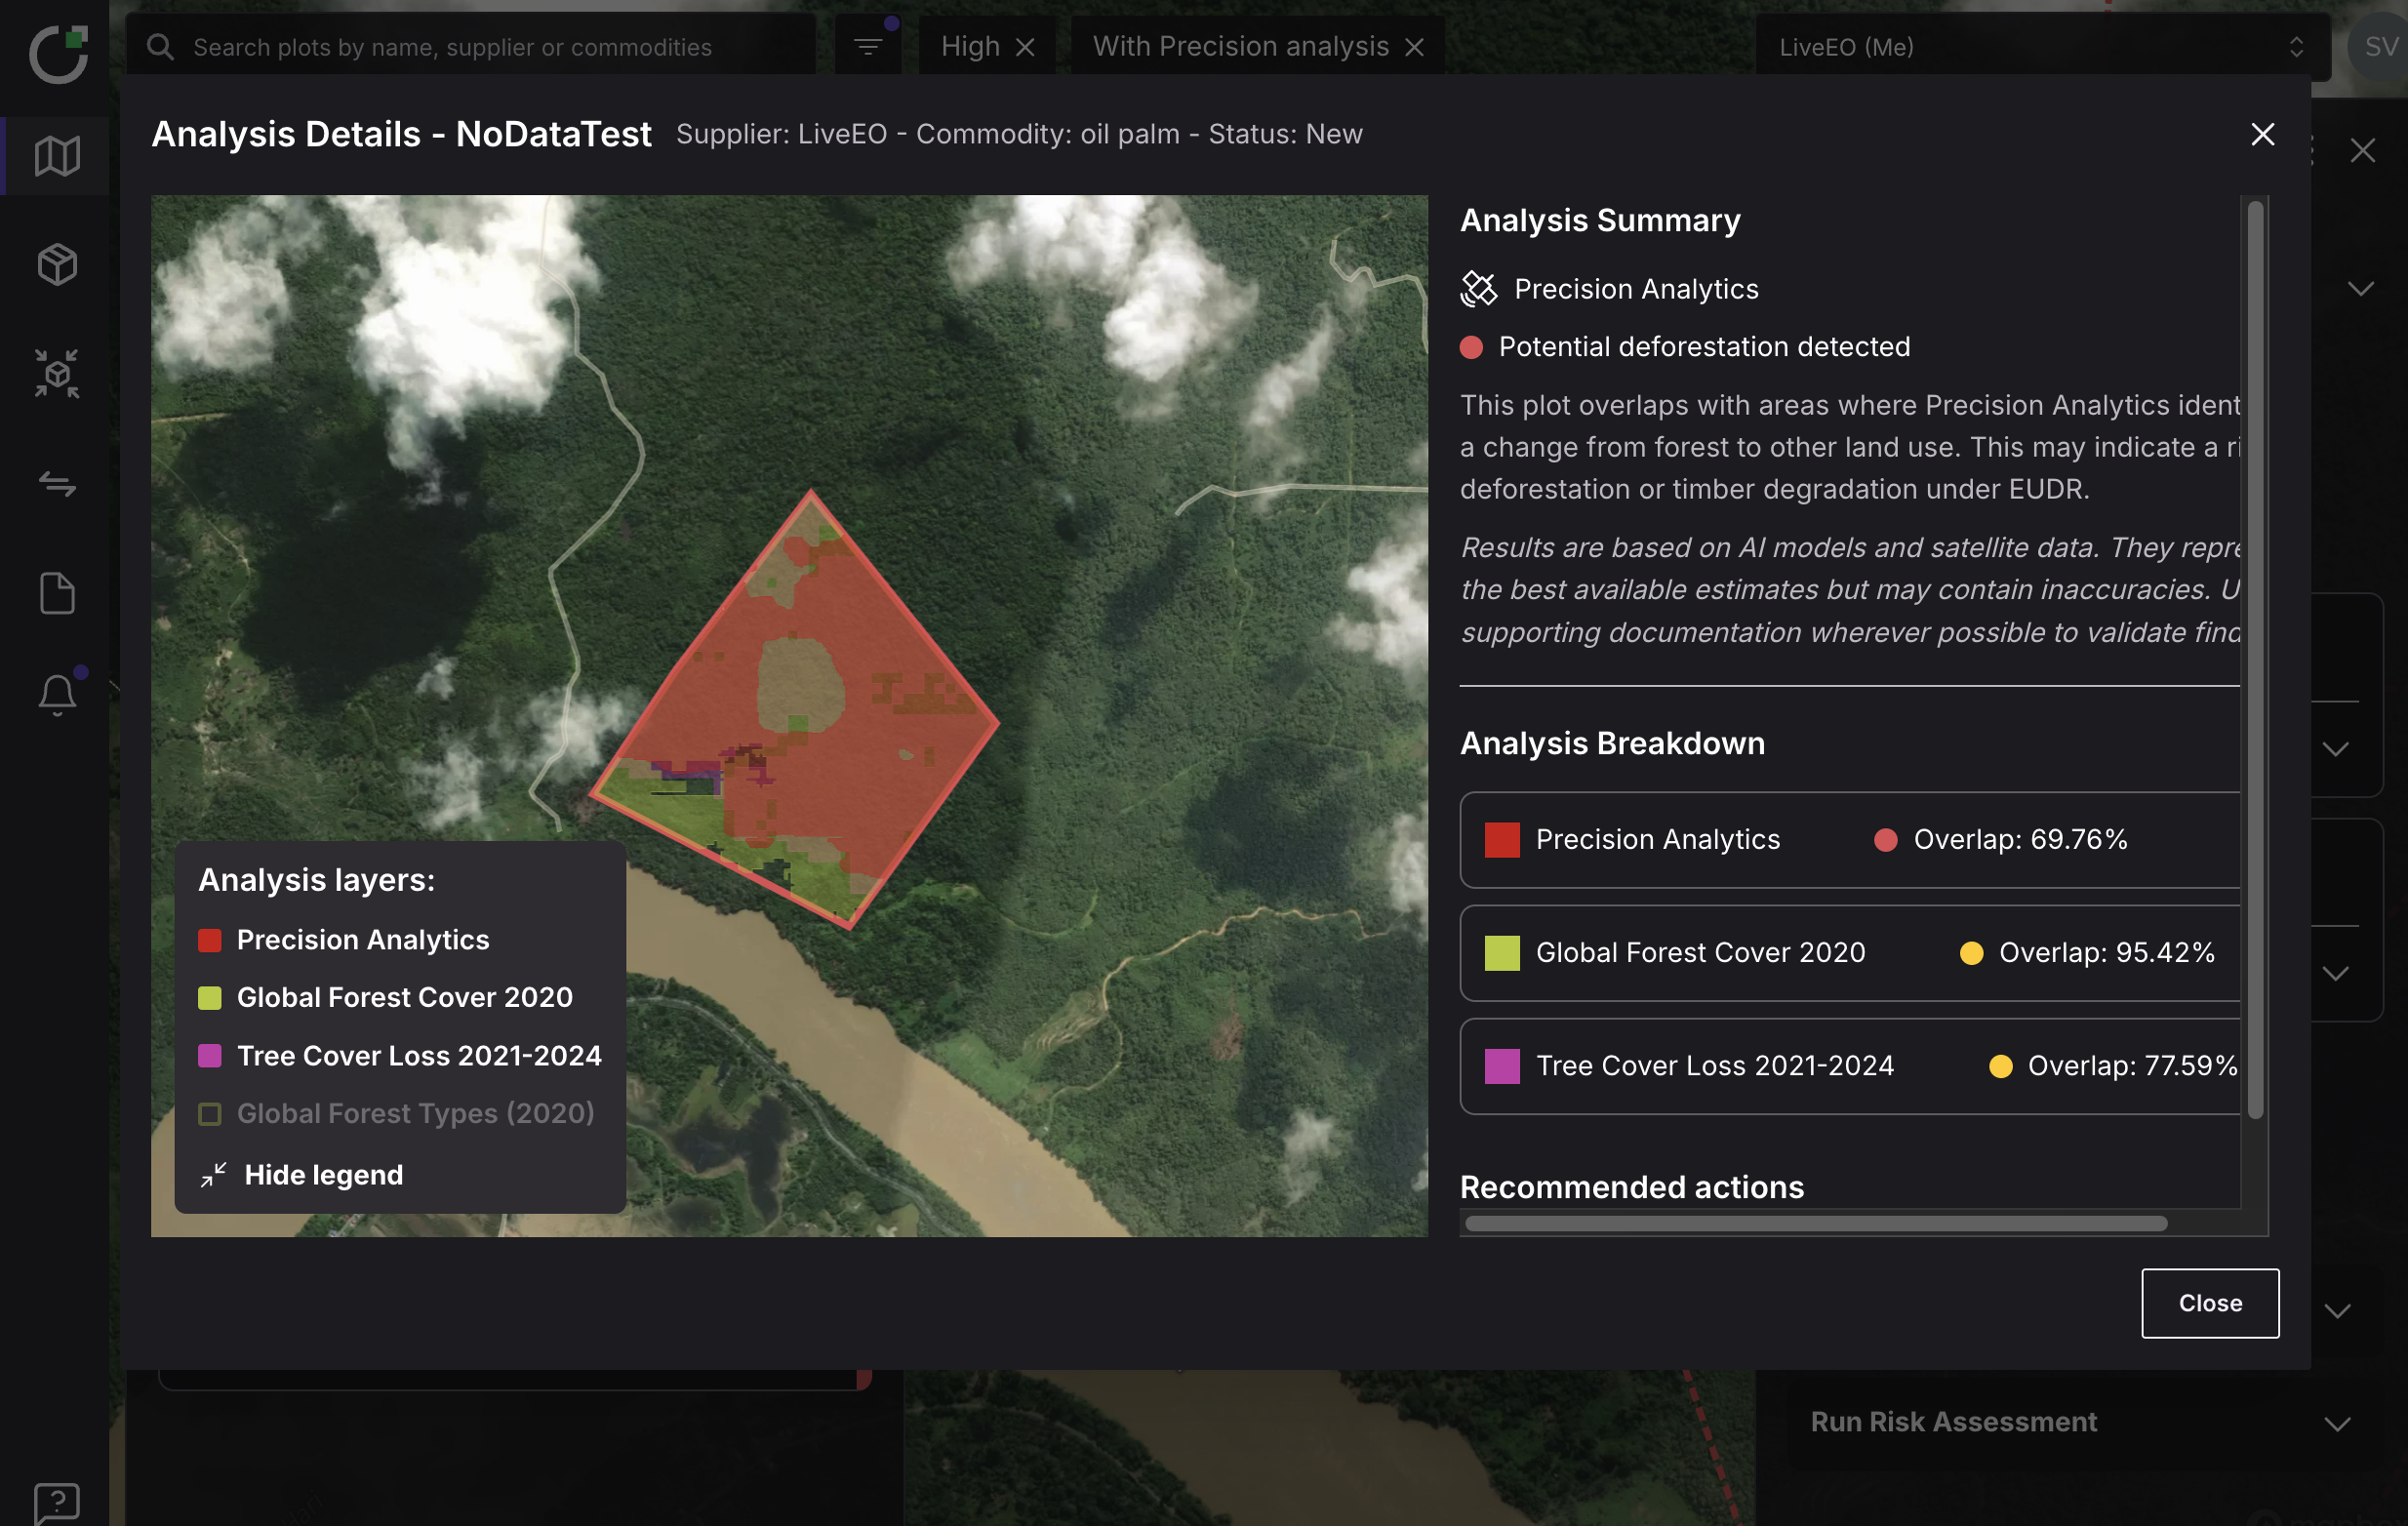Click the package cube sidebar icon

coord(57,265)
